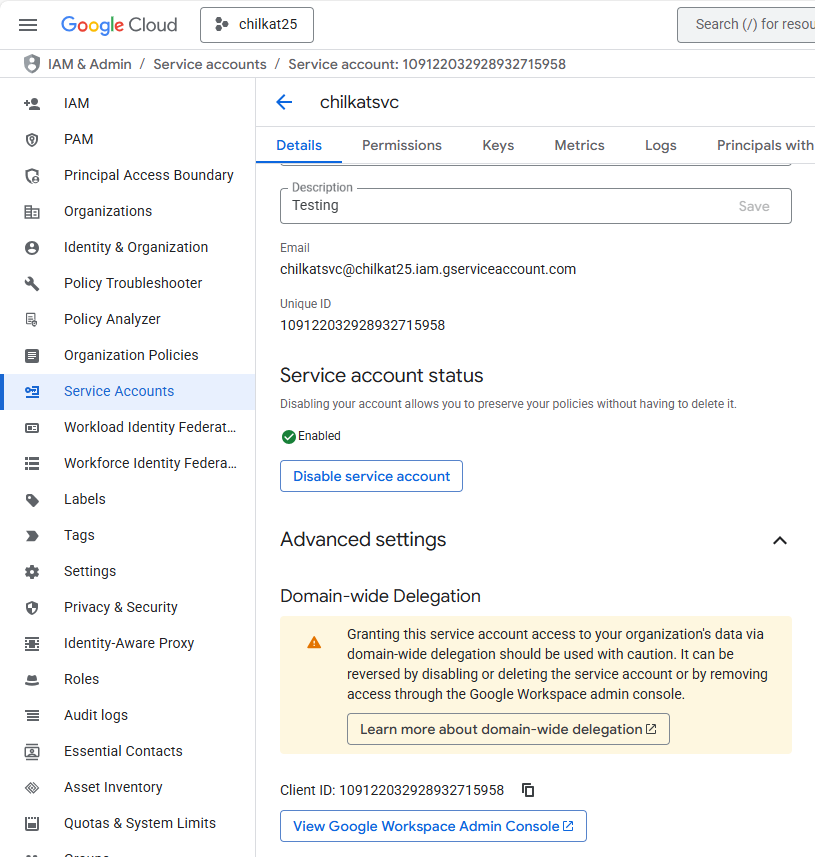815x857 pixels.
Task: Select the Metrics tab
Action: click(x=579, y=145)
